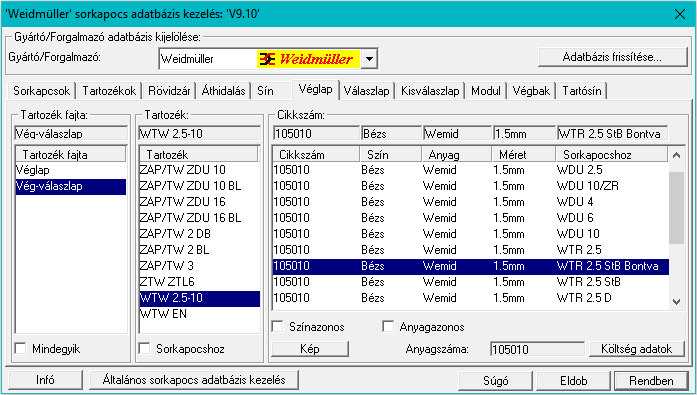Click the Eldob cancel button
Screen dimensions: 697x395
tap(573, 381)
